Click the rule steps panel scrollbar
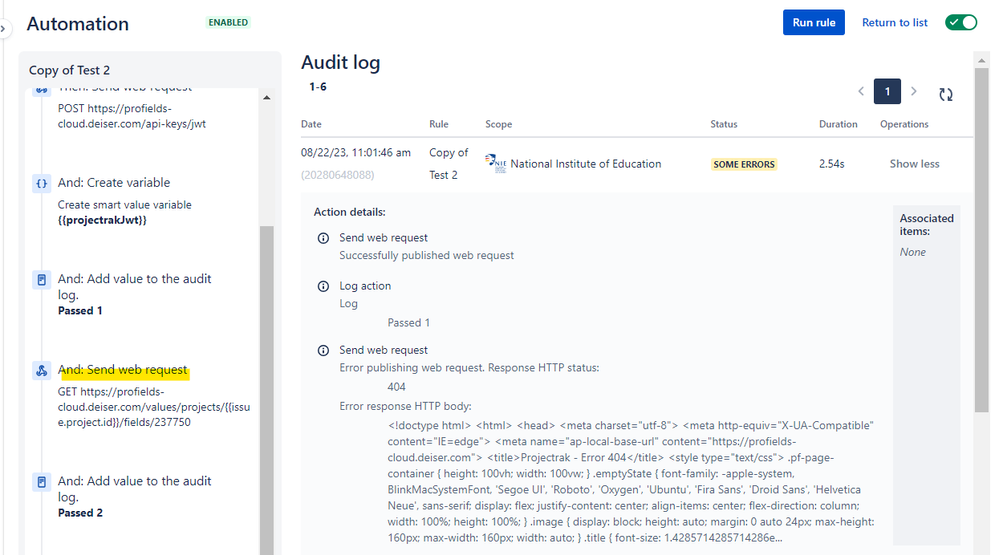 click(266, 390)
